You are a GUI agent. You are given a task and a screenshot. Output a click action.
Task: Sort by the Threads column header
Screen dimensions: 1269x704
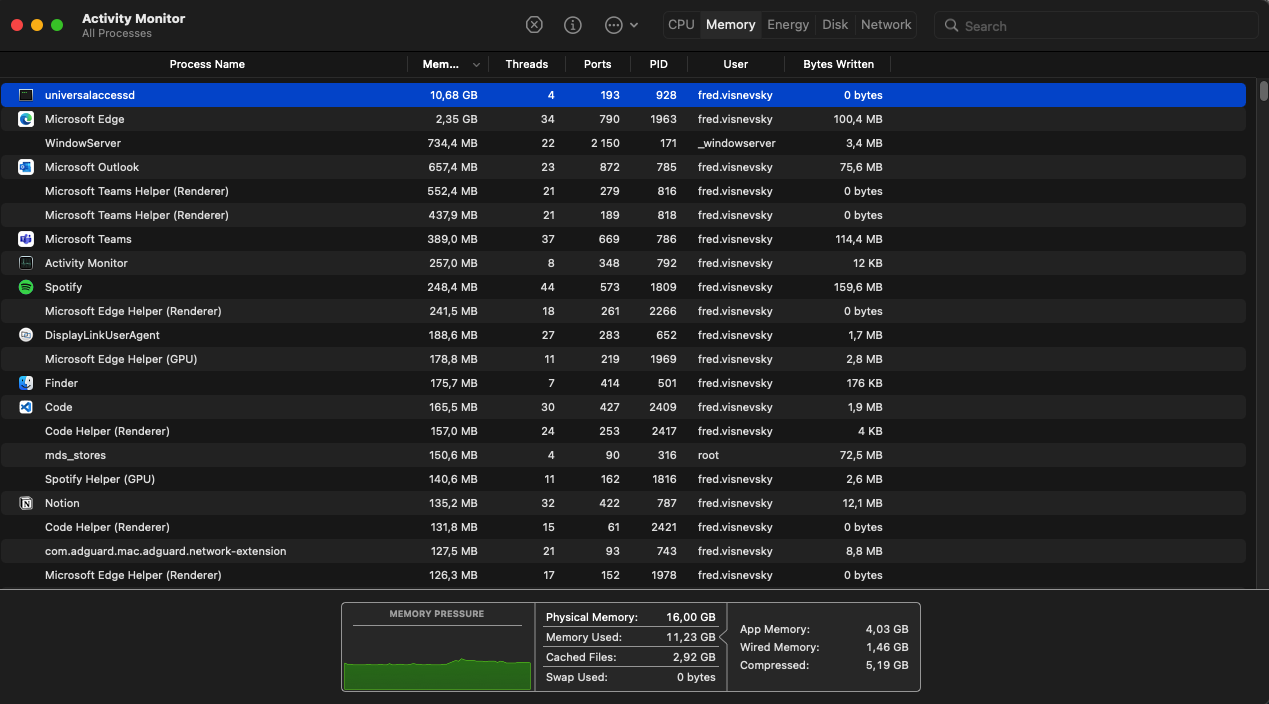(526, 64)
